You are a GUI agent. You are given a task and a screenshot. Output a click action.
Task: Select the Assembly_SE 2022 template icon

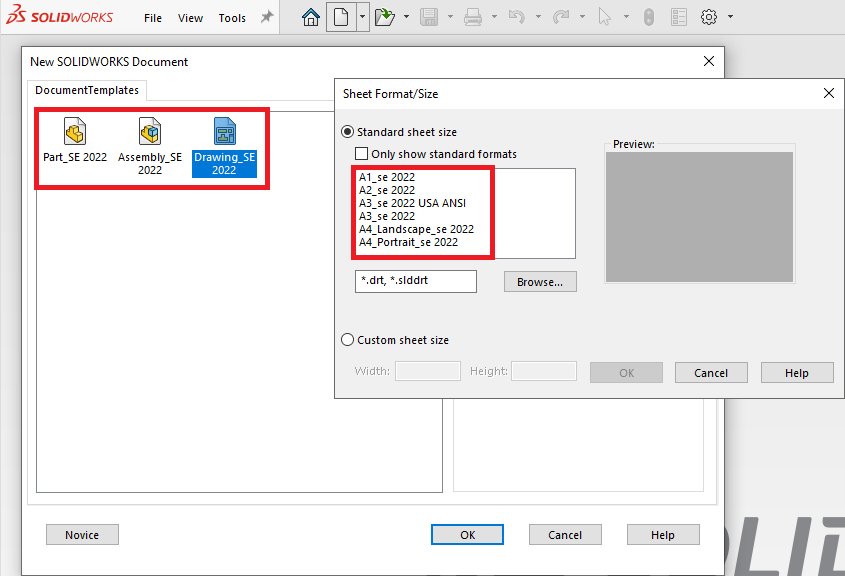coord(150,132)
